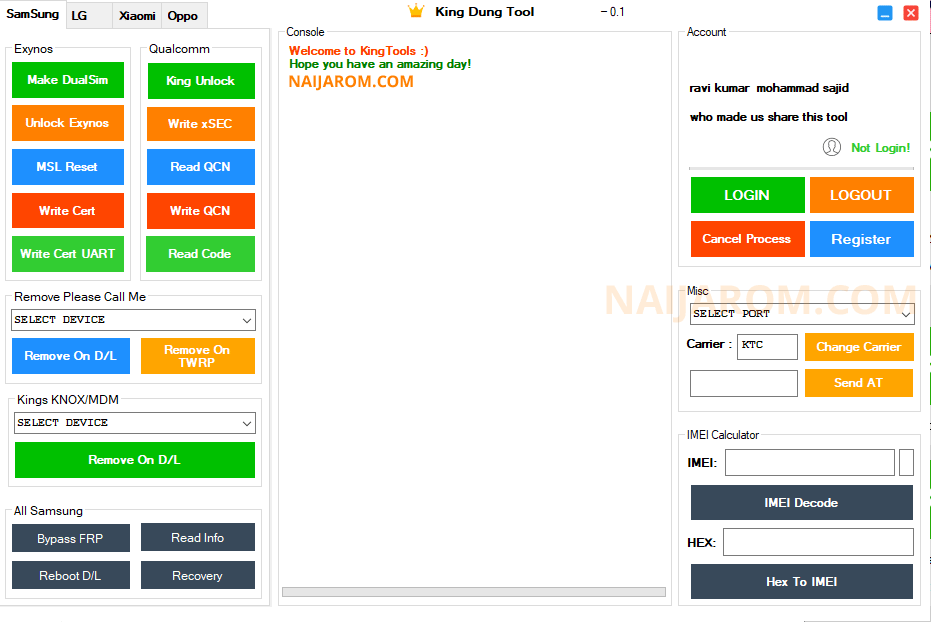This screenshot has width=931, height=622.
Task: Click Read Info button
Action: [x=198, y=537]
